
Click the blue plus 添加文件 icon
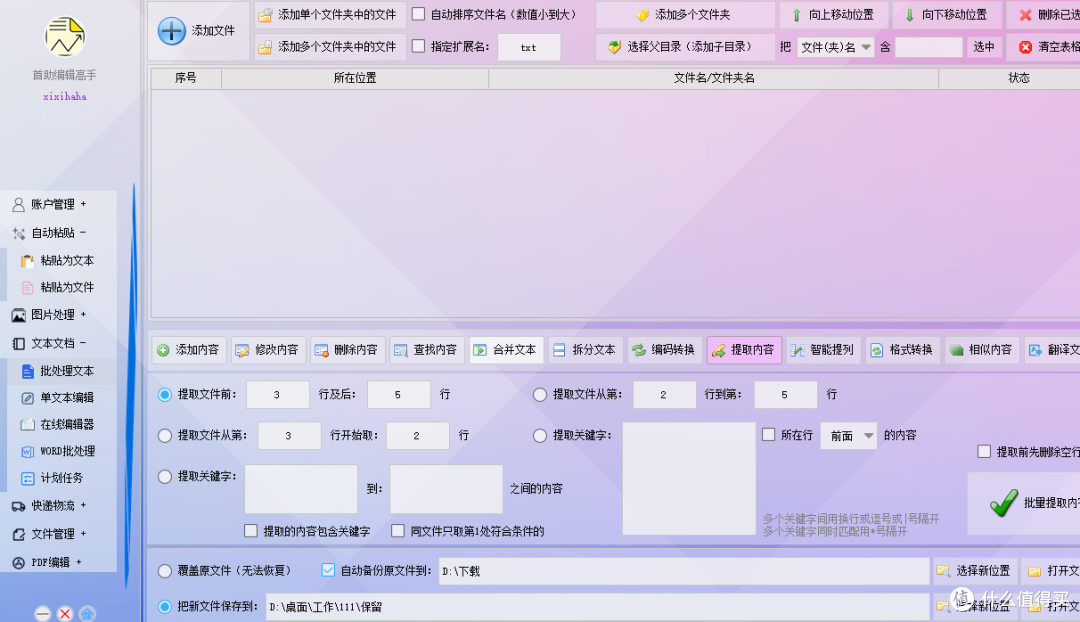(172, 31)
